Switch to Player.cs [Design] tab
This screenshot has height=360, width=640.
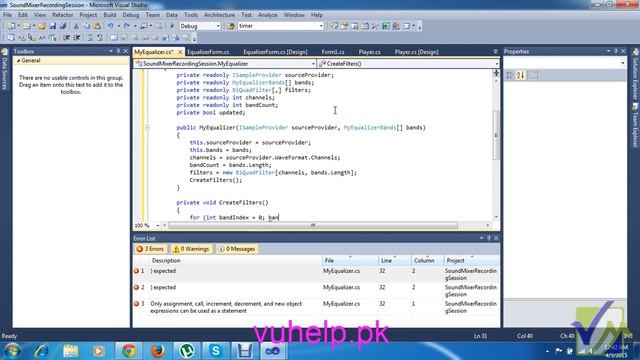tap(416, 52)
